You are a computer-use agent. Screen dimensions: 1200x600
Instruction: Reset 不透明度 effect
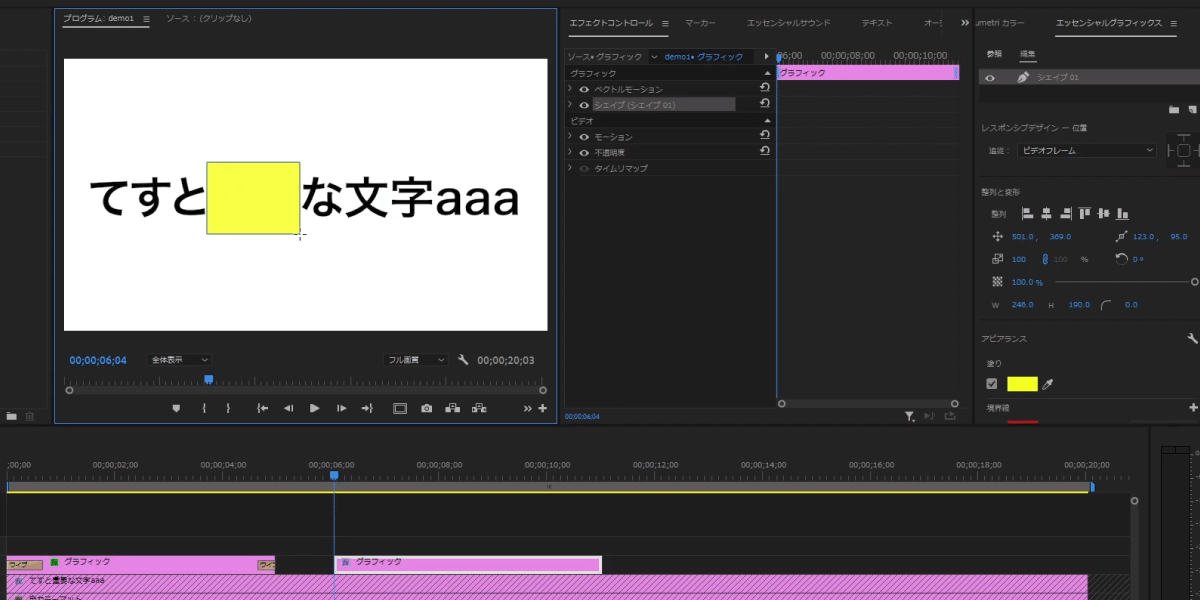pyautogui.click(x=765, y=151)
